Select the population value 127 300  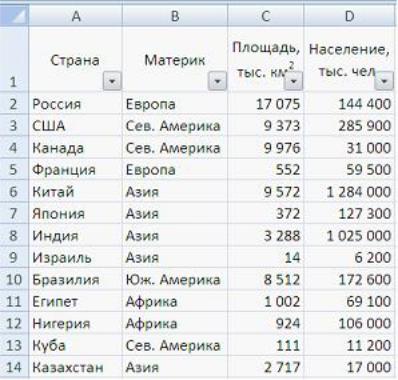(x=349, y=213)
